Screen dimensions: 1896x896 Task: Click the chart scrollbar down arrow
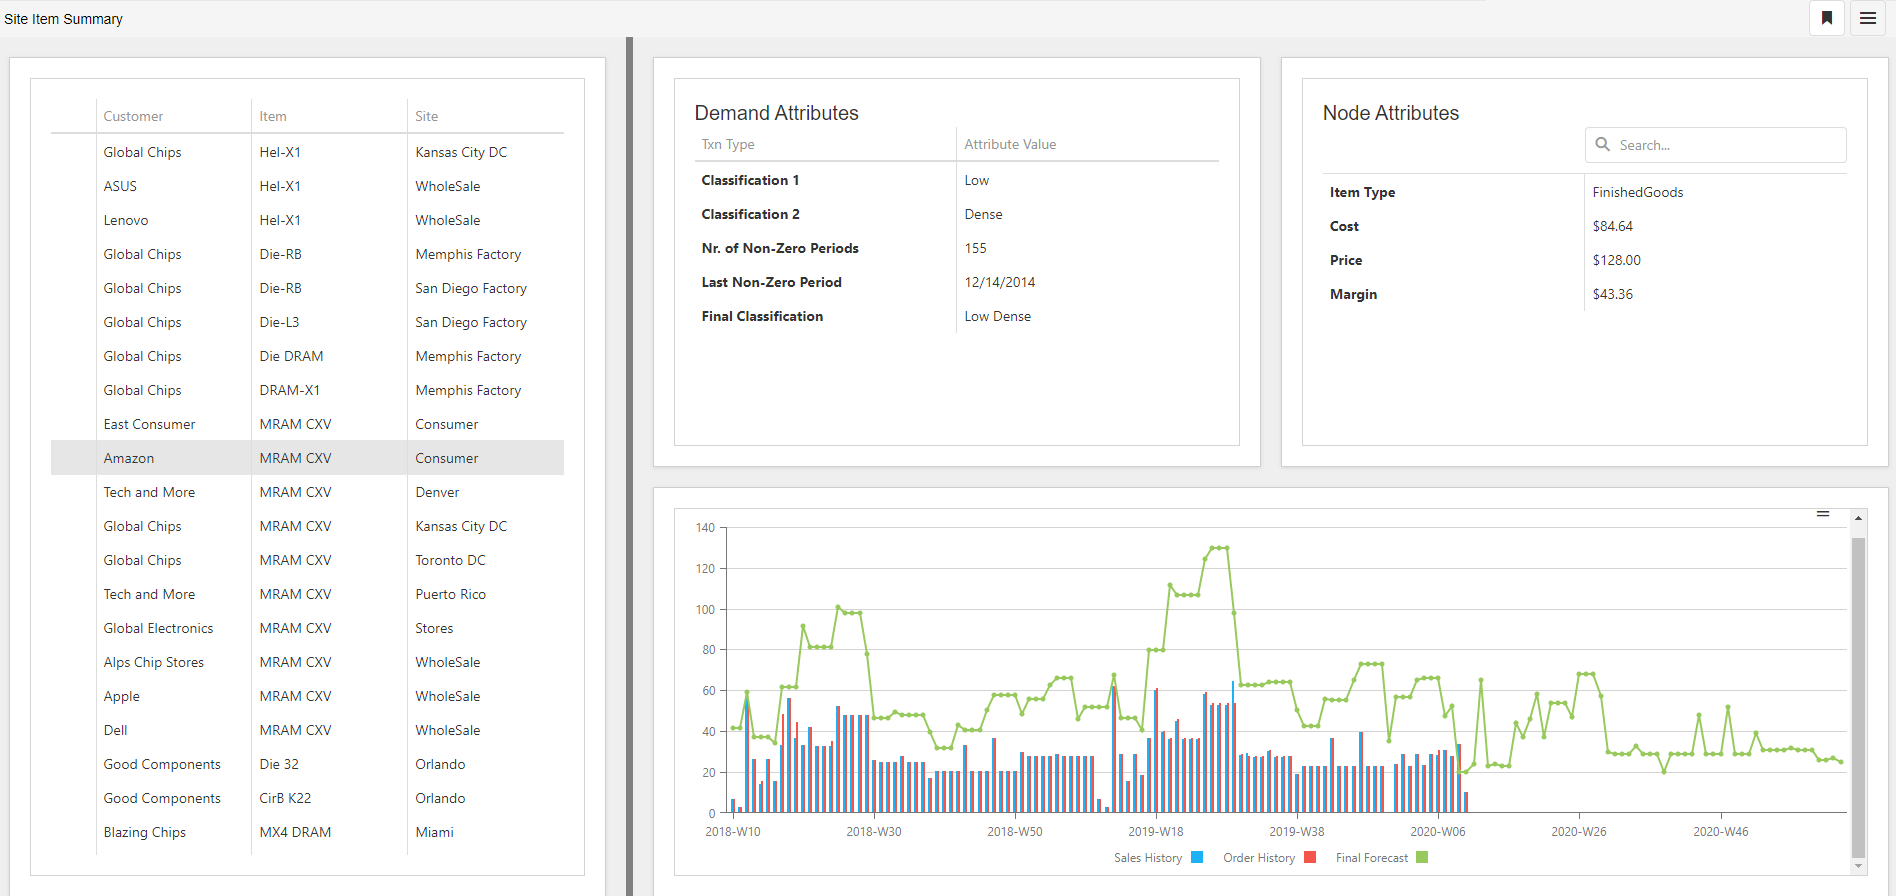1858,867
